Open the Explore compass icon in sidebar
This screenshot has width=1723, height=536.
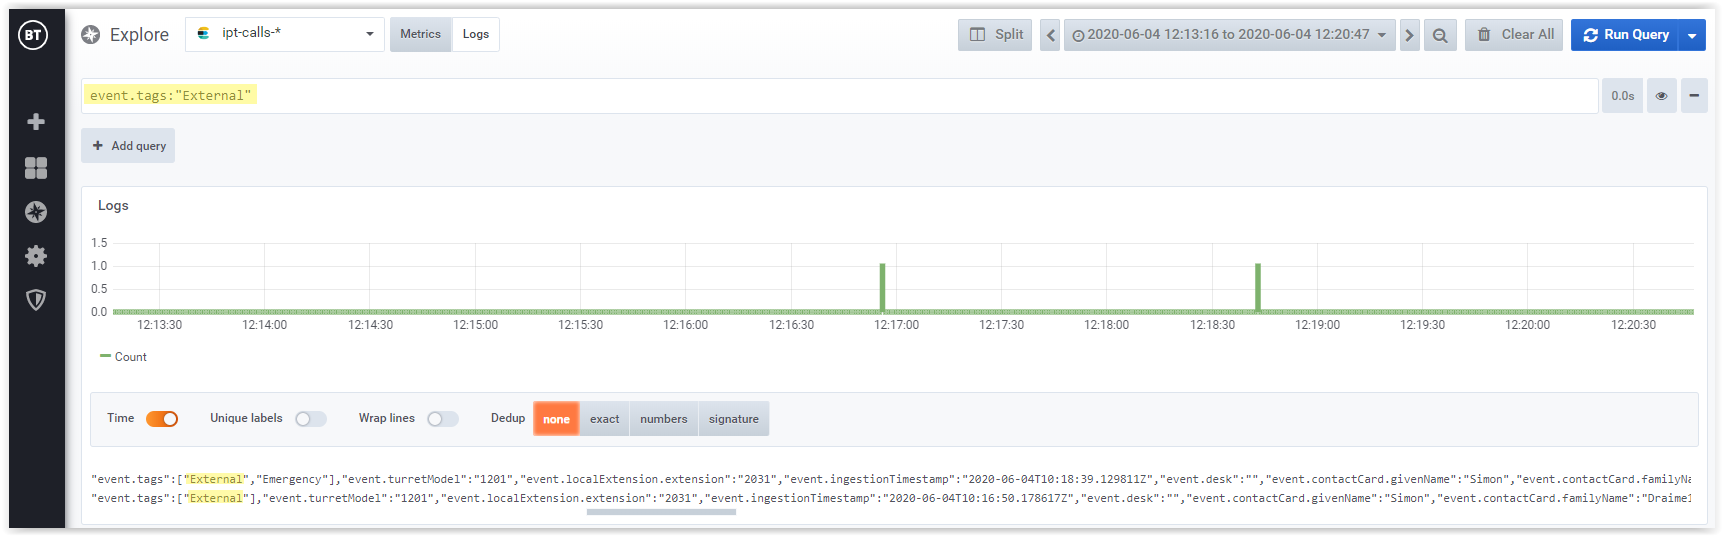tap(36, 212)
